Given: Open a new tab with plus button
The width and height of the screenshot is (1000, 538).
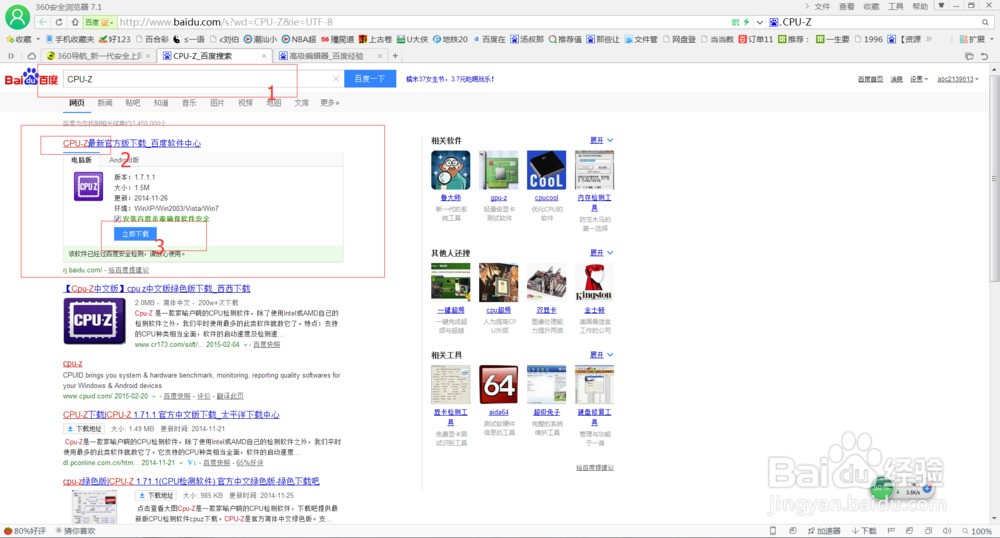Looking at the screenshot, I should click(395, 56).
